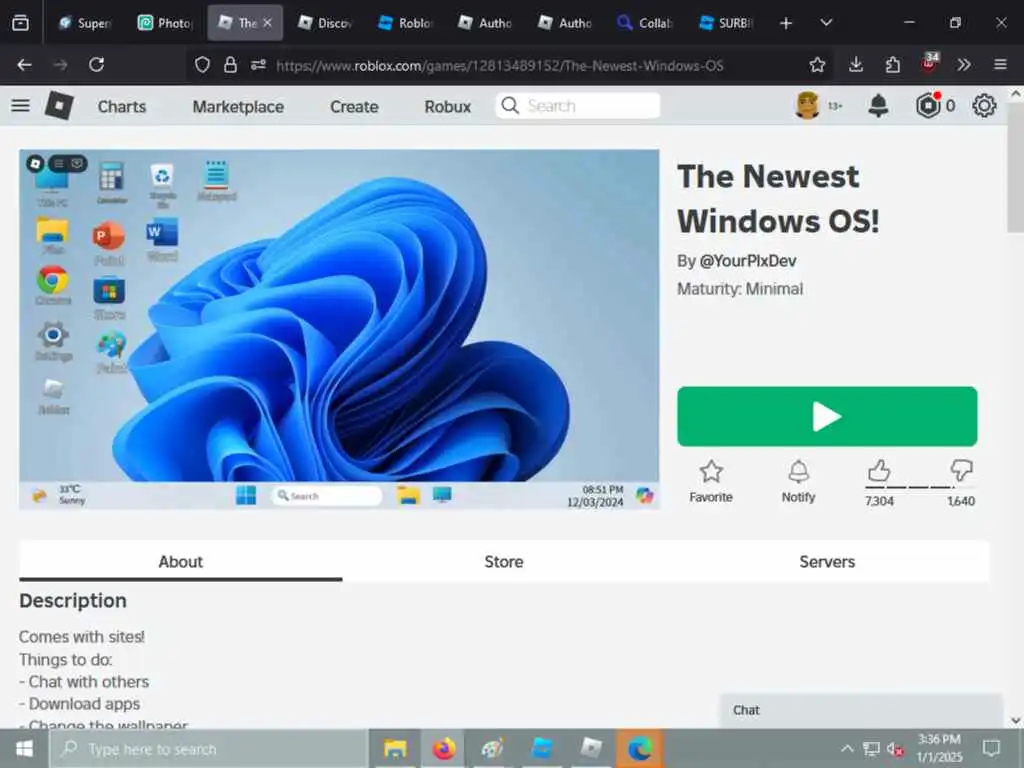Image resolution: width=1024 pixels, height=768 pixels.
Task: Switch to the Photo browser tab
Action: click(165, 23)
